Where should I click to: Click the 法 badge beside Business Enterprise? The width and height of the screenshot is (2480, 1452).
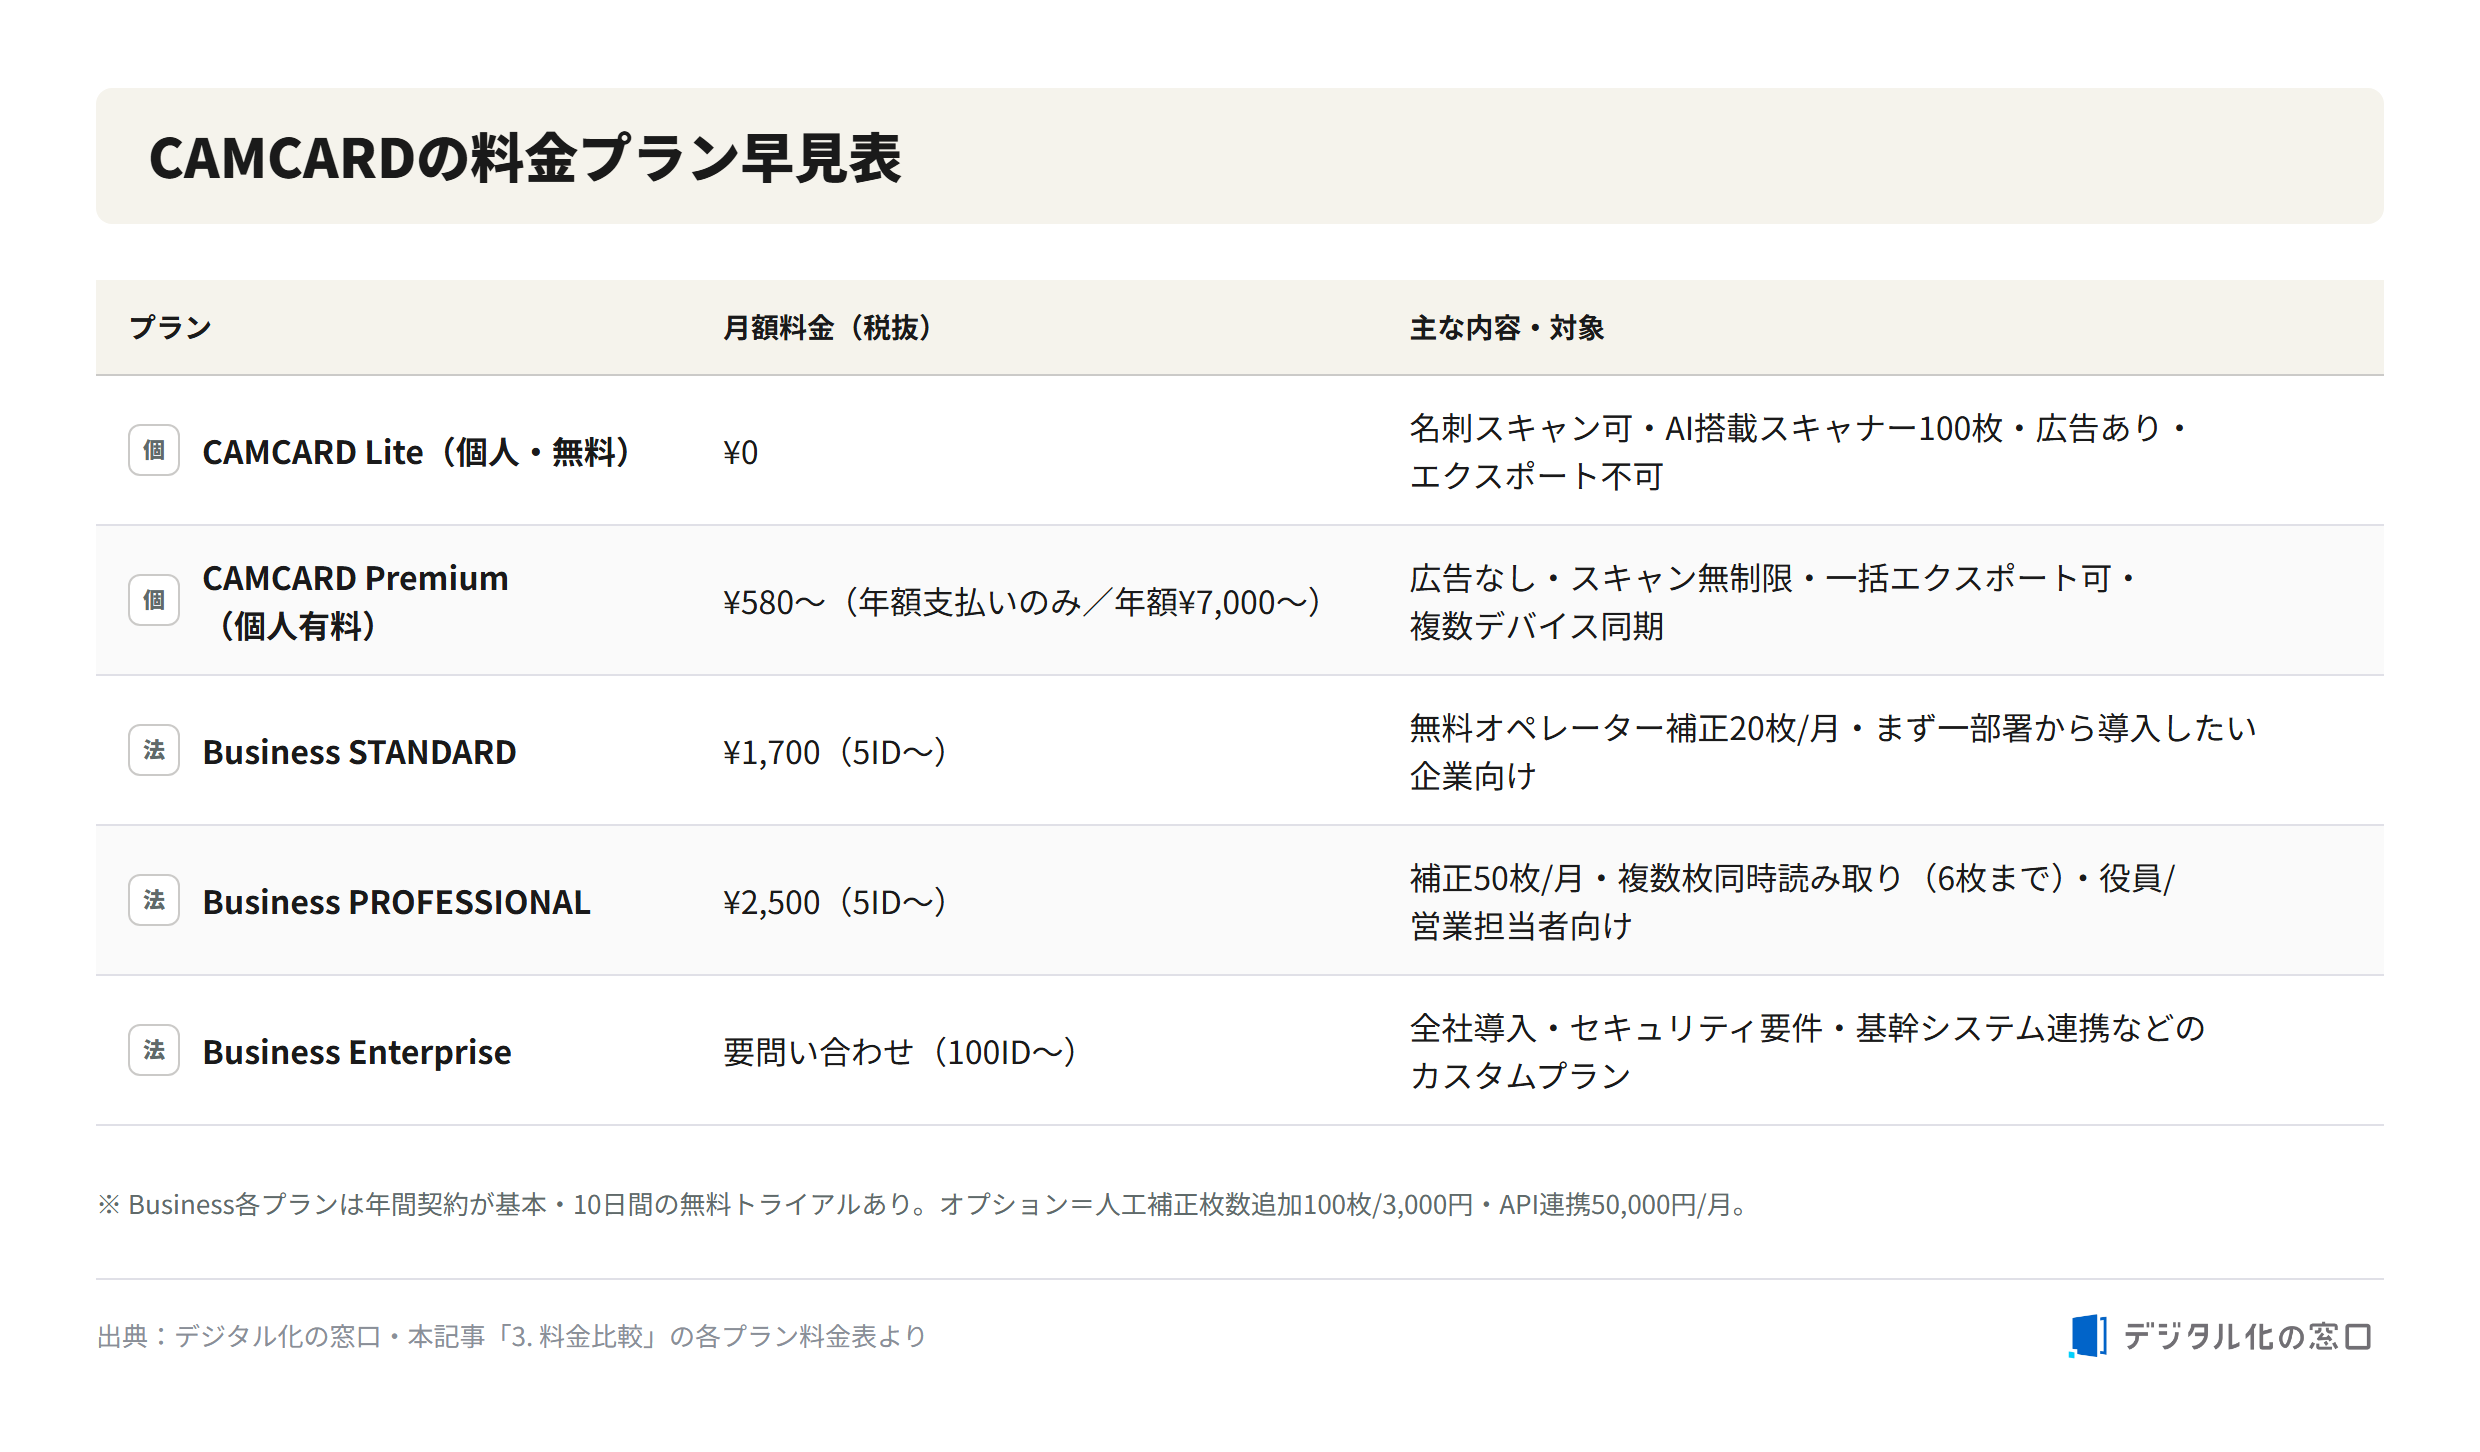(x=154, y=1050)
